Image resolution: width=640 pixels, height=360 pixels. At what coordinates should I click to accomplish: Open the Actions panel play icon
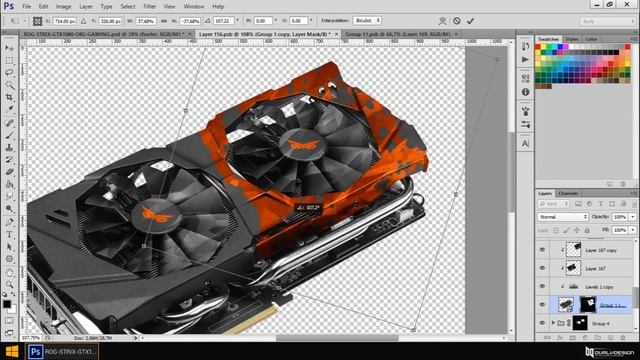point(525,60)
